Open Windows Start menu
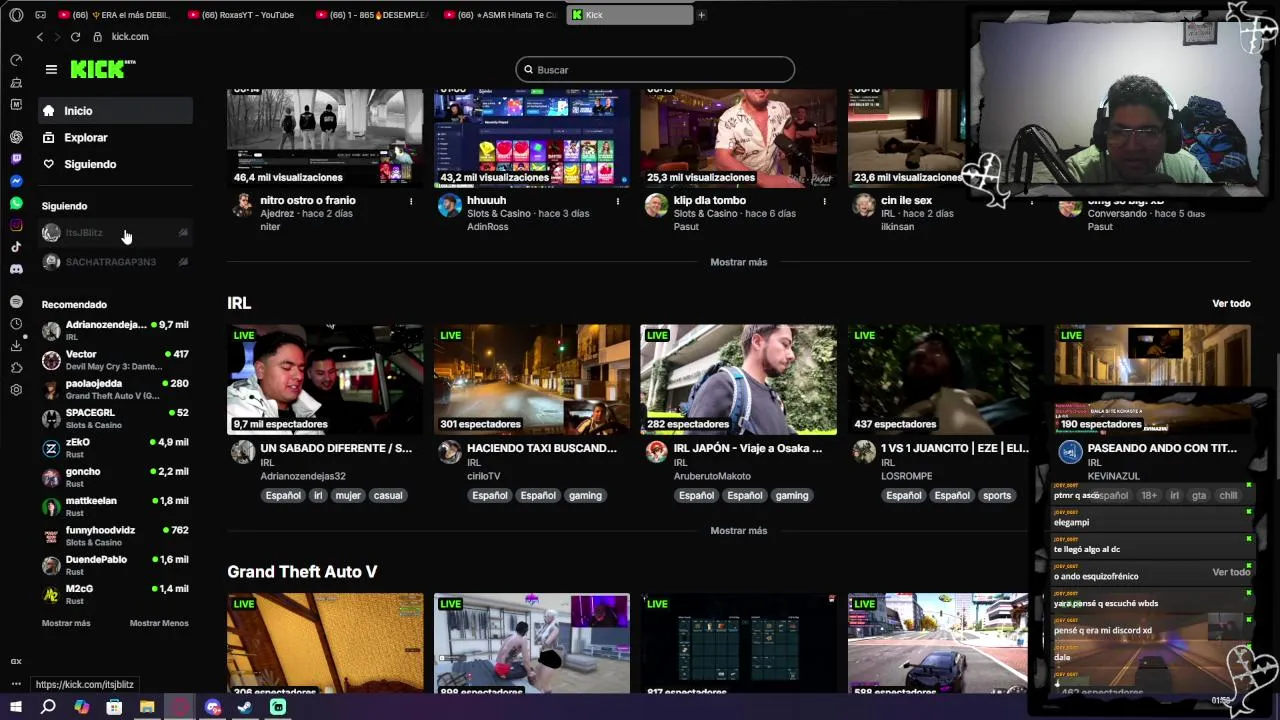The height and width of the screenshot is (720, 1280). 16,707
